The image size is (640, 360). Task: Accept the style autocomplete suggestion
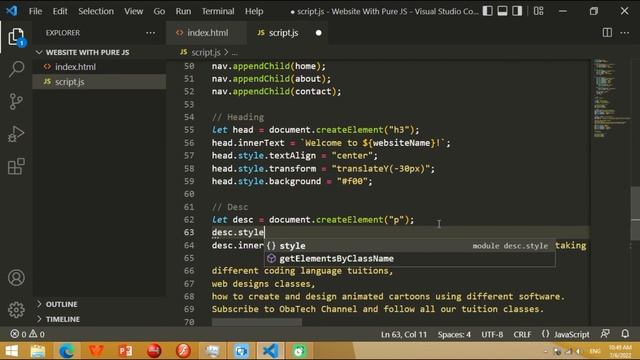409,246
